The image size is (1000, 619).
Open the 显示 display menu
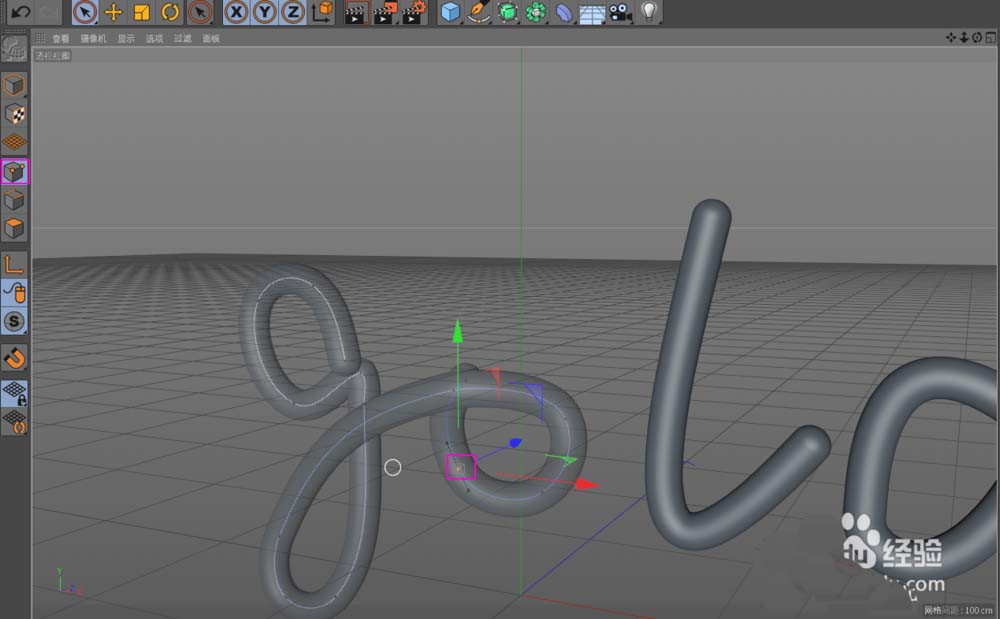126,39
